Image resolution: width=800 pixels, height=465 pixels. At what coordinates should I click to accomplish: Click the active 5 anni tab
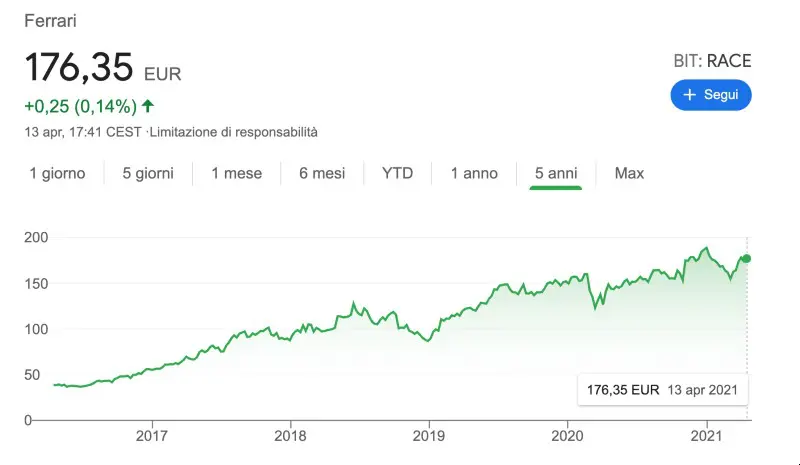pyautogui.click(x=556, y=174)
